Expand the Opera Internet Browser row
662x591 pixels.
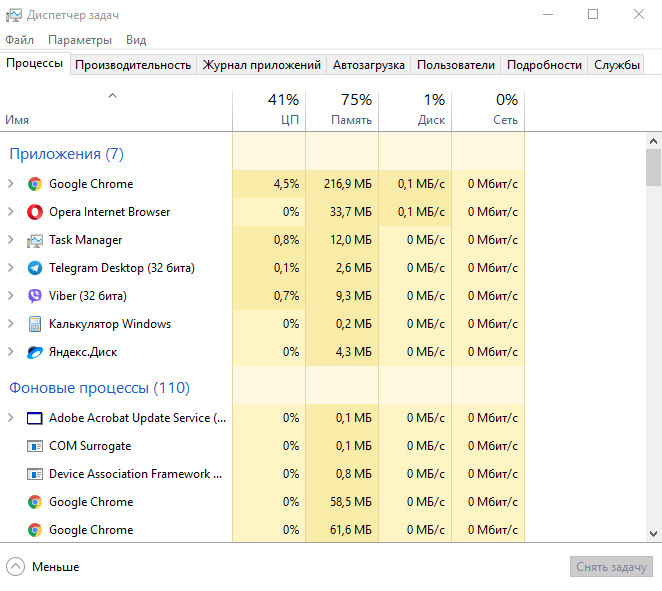pyautogui.click(x=11, y=211)
